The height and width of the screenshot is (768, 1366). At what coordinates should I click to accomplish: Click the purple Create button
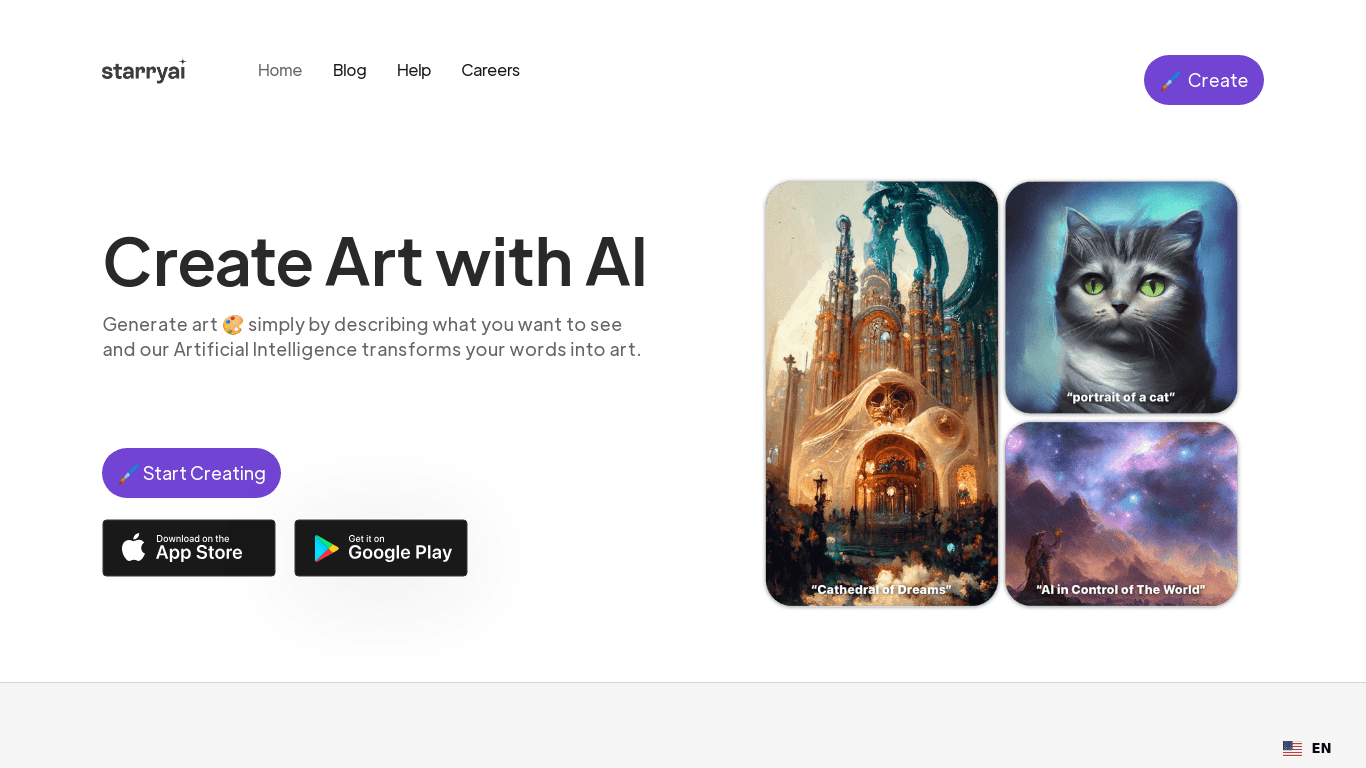(x=1204, y=80)
